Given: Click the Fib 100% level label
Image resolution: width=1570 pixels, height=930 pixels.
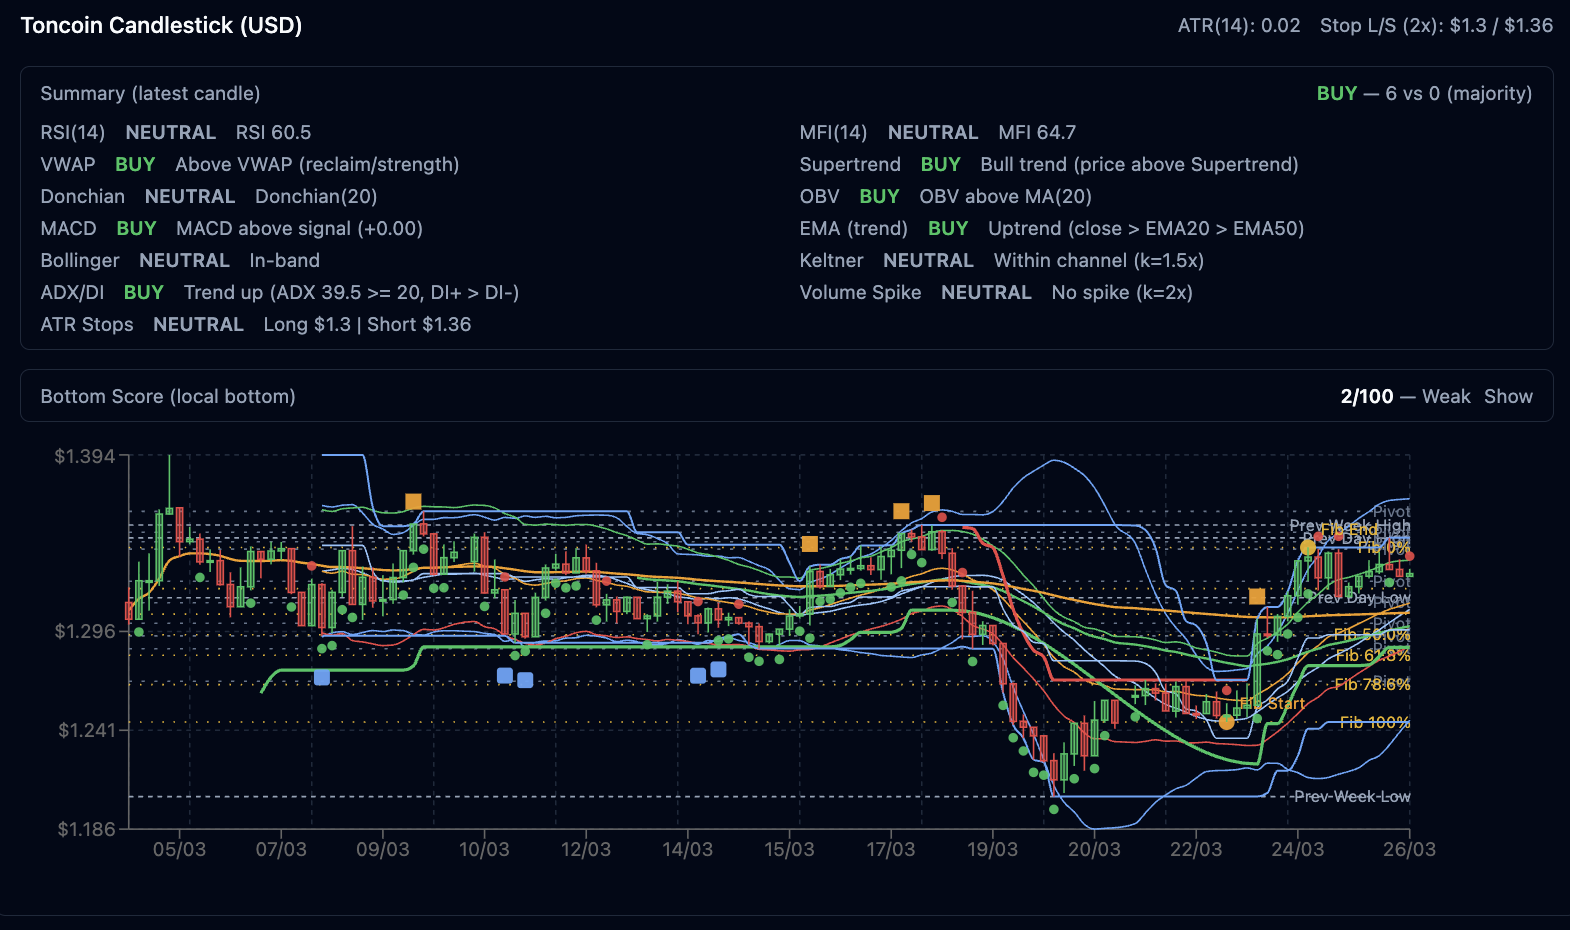Looking at the screenshot, I should 1374,722.
